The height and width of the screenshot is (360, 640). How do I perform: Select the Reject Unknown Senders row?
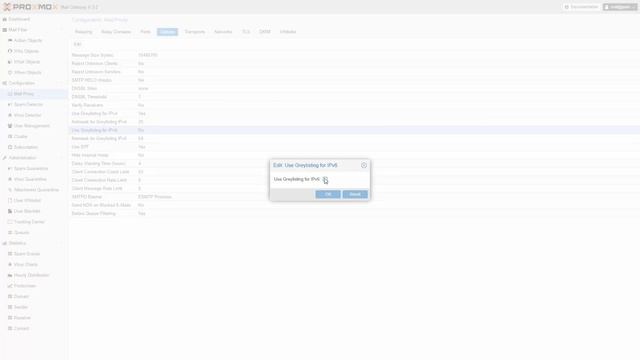coord(354,72)
